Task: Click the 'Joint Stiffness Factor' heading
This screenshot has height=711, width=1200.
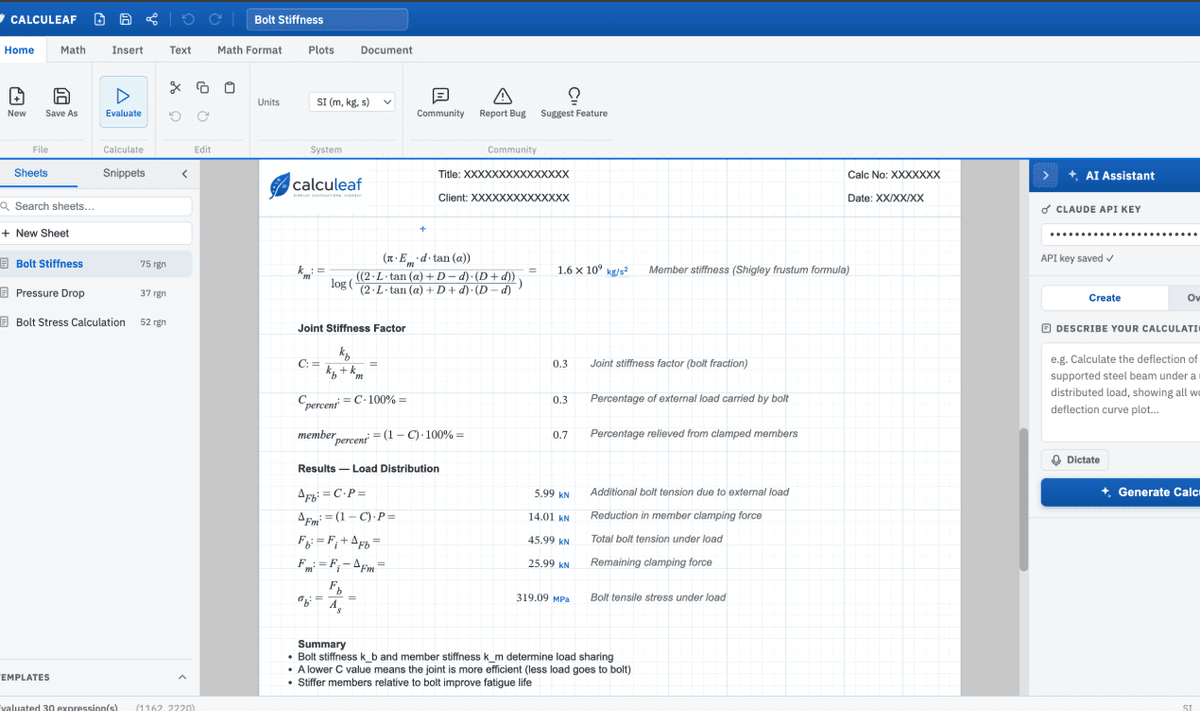Action: click(x=351, y=328)
